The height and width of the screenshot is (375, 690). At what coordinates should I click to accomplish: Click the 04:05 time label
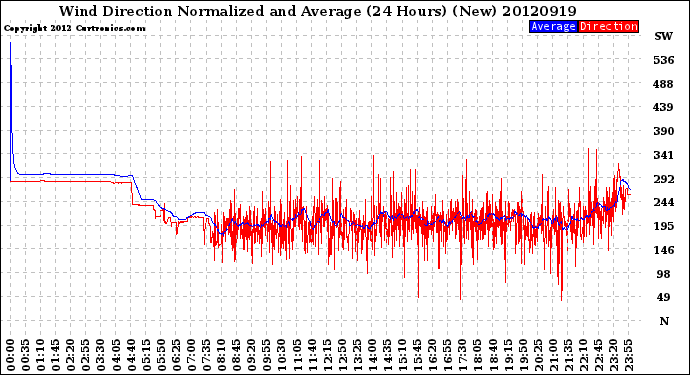point(116,355)
